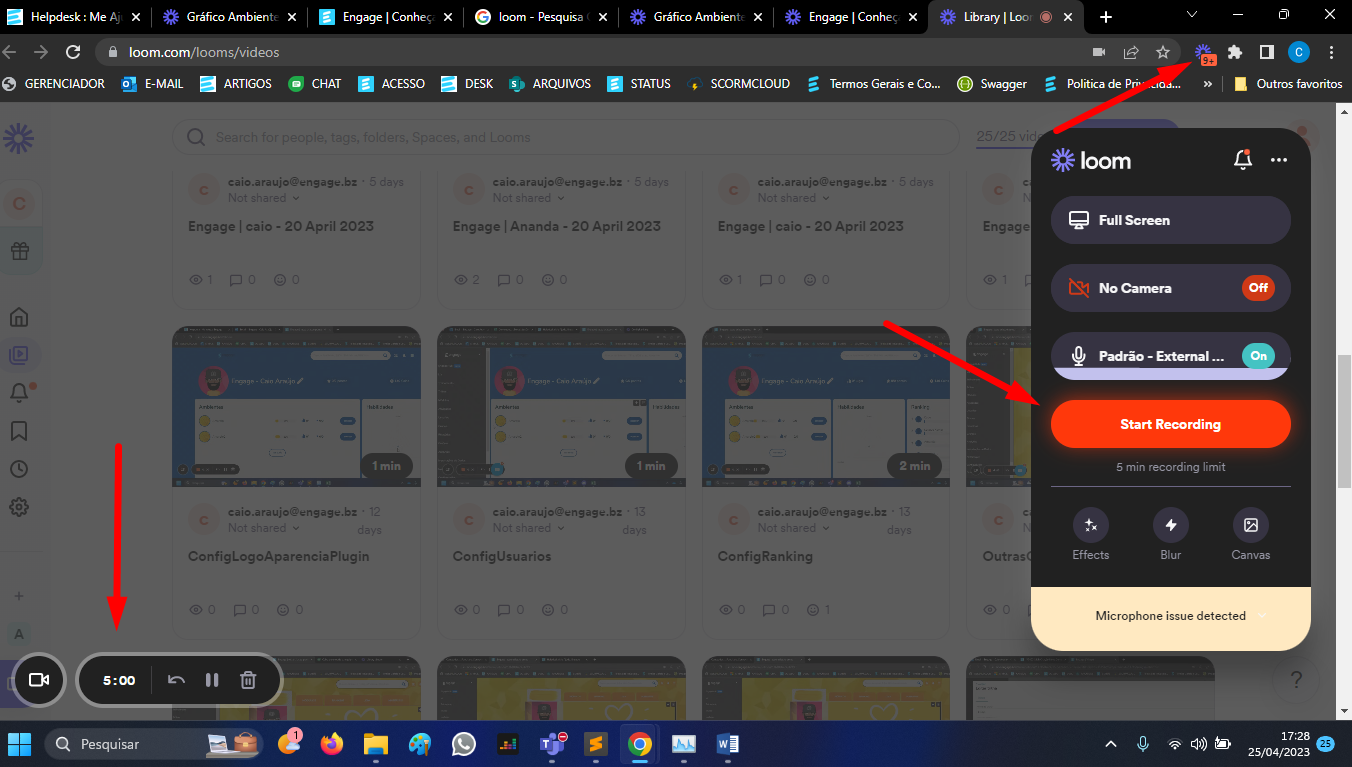Delete the recording with the trash icon
1352x767 pixels.
248,680
